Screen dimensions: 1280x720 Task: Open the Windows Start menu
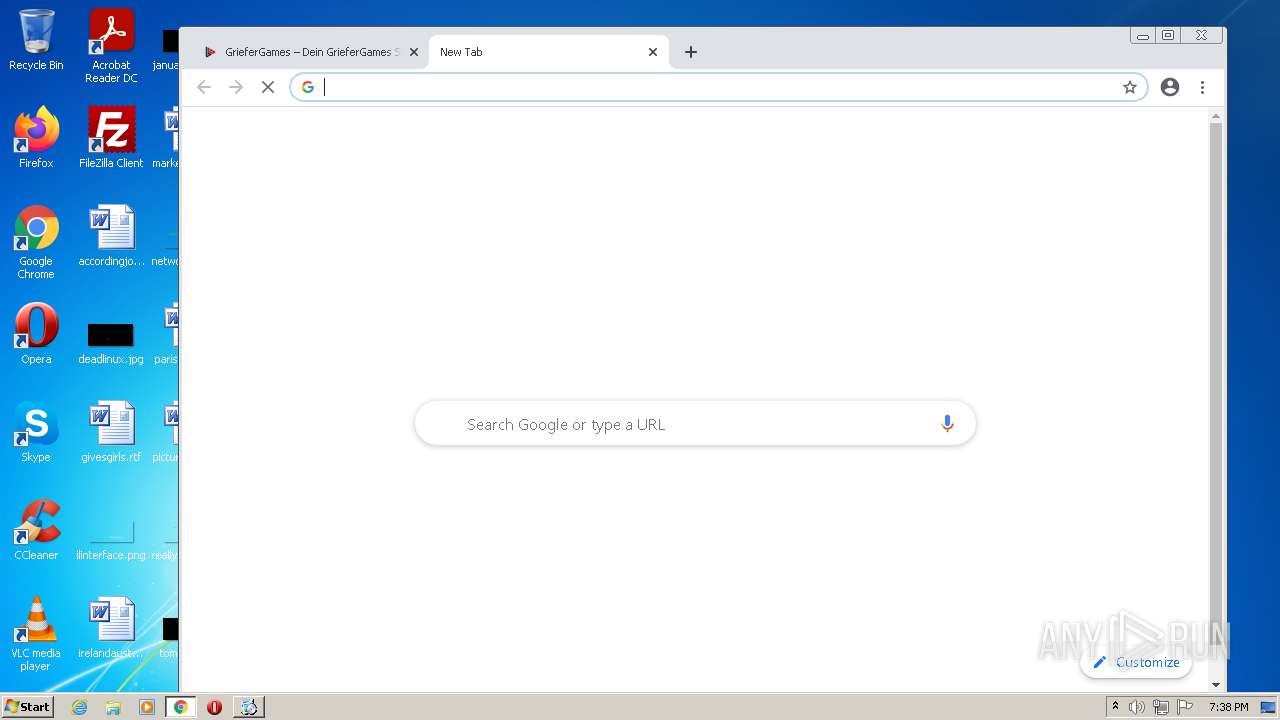coord(27,706)
